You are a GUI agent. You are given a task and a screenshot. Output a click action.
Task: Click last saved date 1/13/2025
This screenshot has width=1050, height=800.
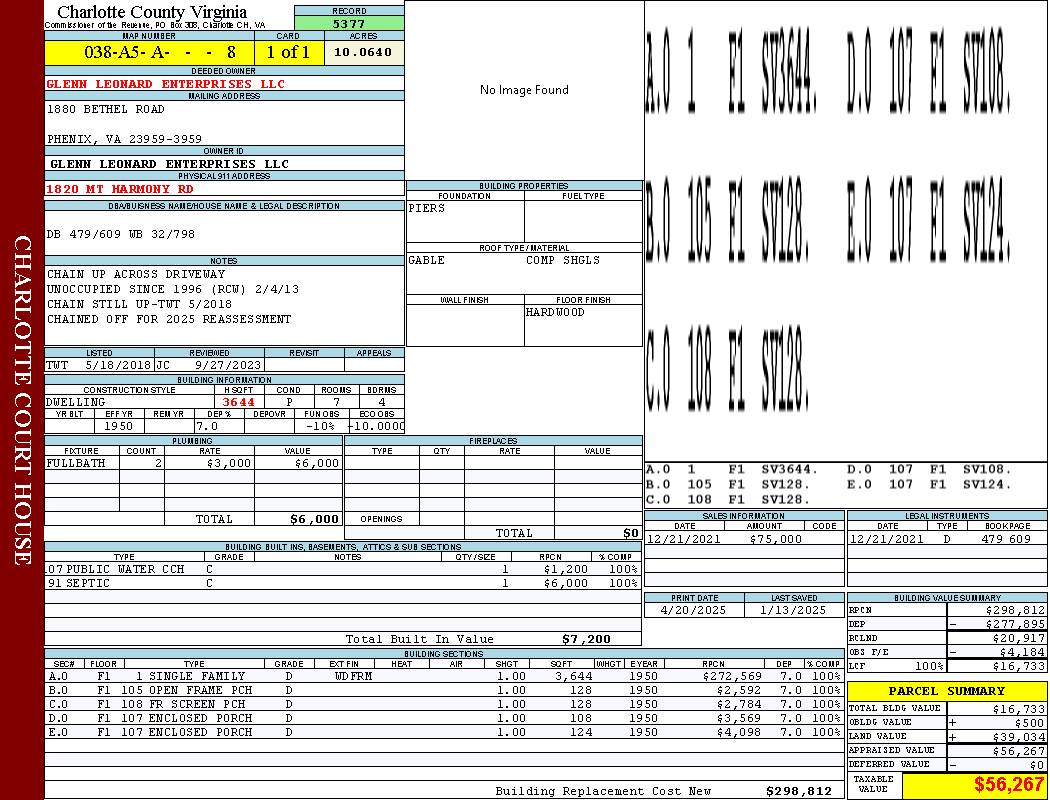tap(793, 611)
